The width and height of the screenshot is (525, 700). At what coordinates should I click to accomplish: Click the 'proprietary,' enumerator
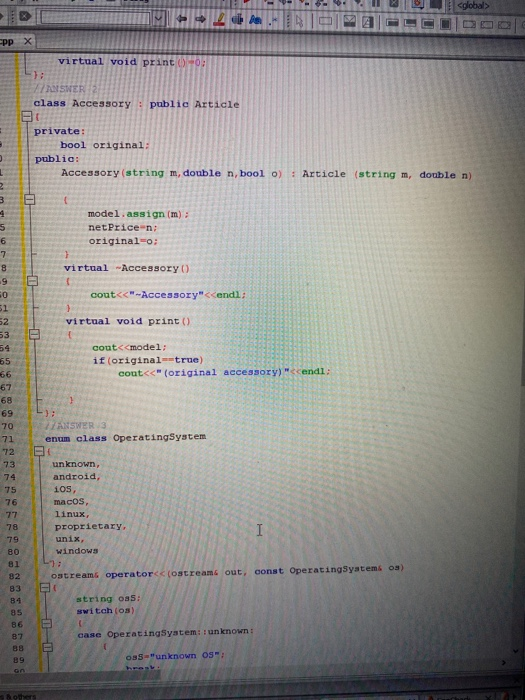(91, 526)
